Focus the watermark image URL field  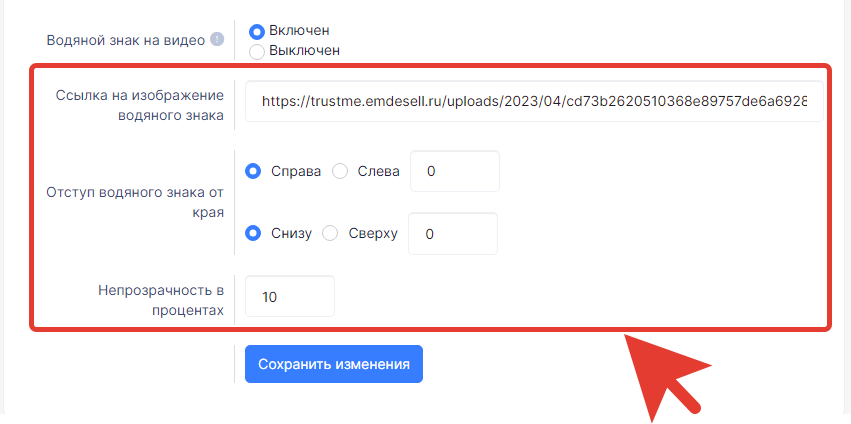click(x=534, y=101)
